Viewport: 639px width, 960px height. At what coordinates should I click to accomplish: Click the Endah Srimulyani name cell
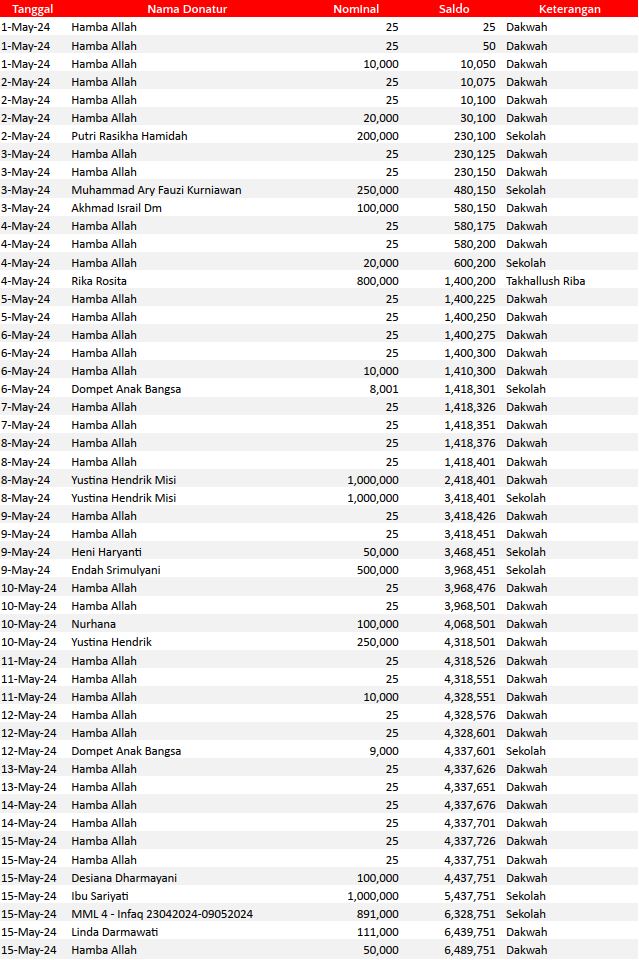click(x=116, y=570)
